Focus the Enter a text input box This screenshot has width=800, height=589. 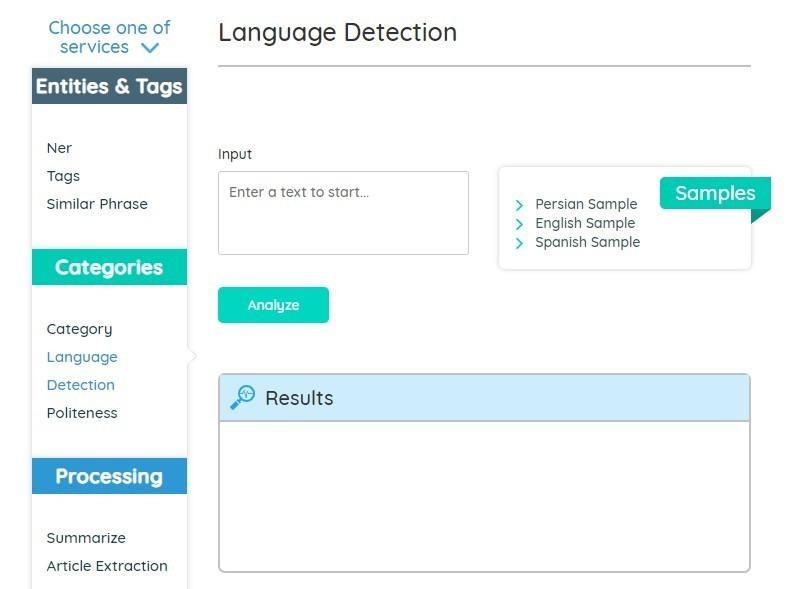343,212
